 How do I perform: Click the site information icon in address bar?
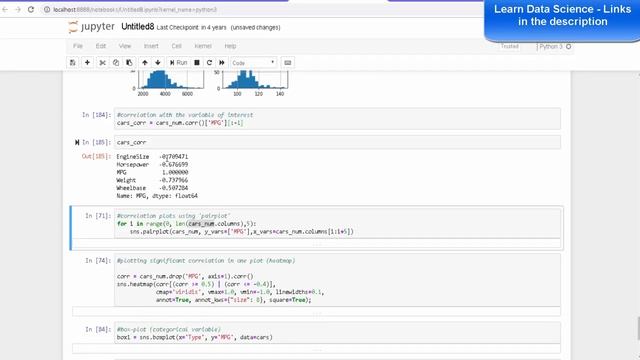[x=47, y=9]
